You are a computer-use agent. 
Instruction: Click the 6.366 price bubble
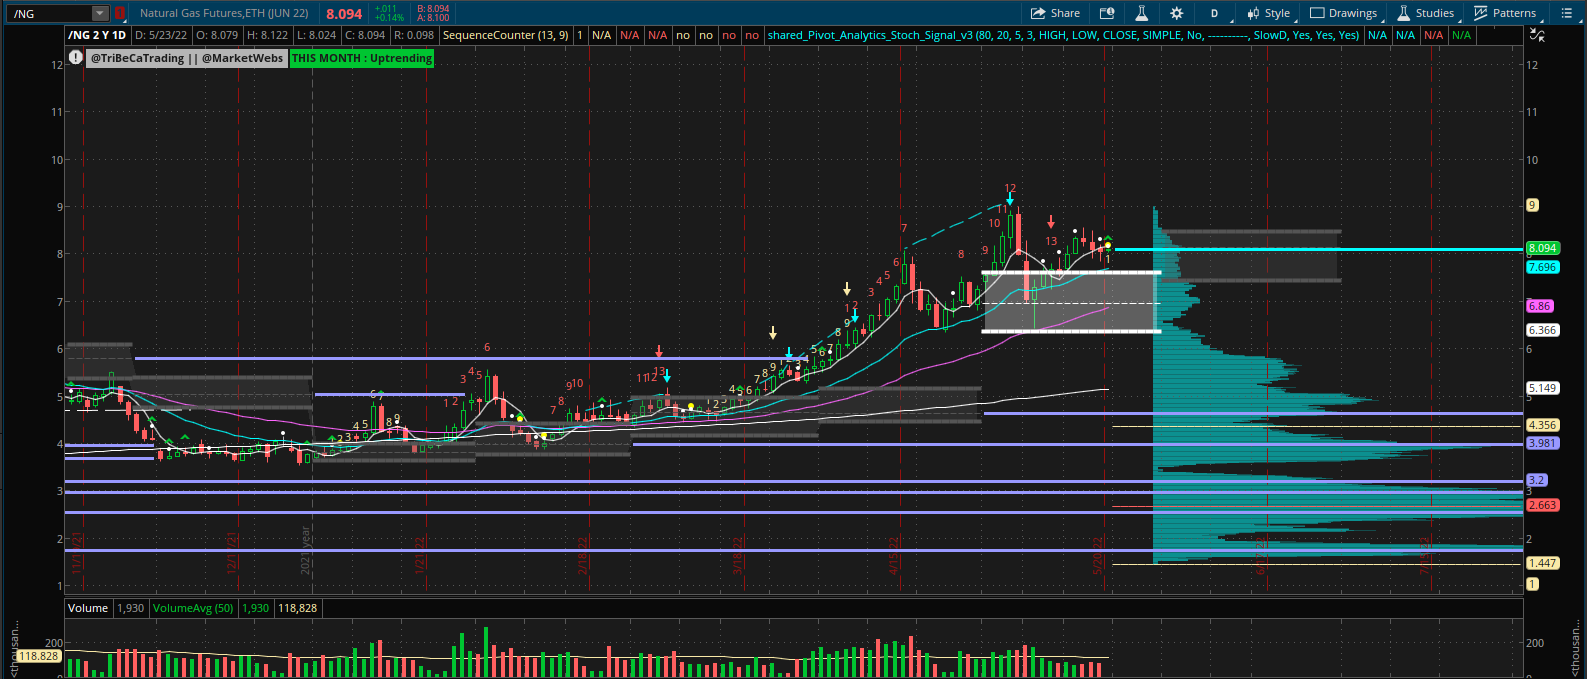1543,330
